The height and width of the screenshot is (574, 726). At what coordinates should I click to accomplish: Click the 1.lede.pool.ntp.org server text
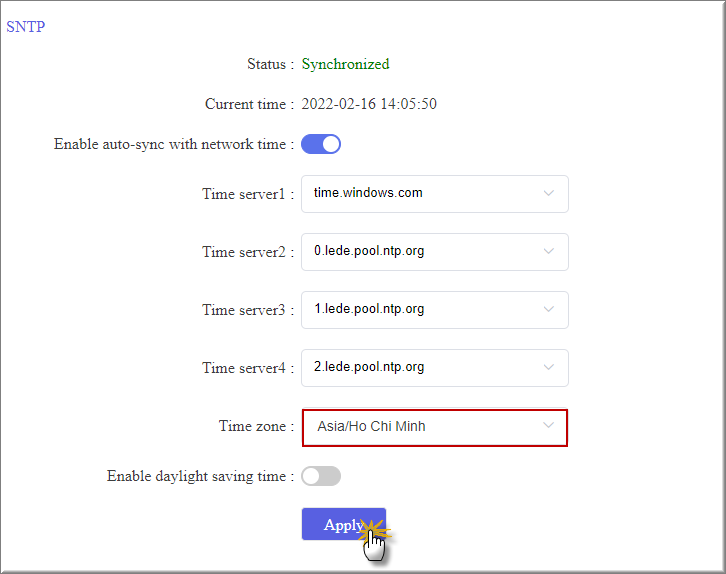pos(369,309)
